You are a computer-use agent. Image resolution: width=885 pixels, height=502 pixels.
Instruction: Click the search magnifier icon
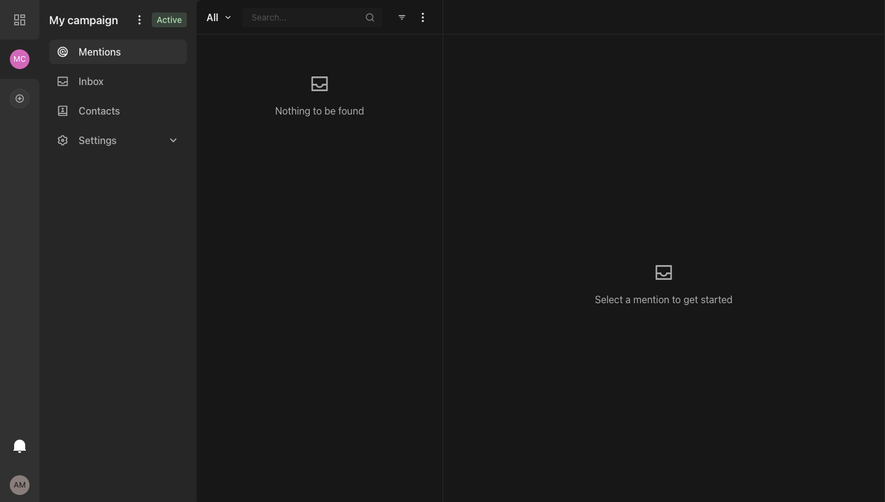370,18
